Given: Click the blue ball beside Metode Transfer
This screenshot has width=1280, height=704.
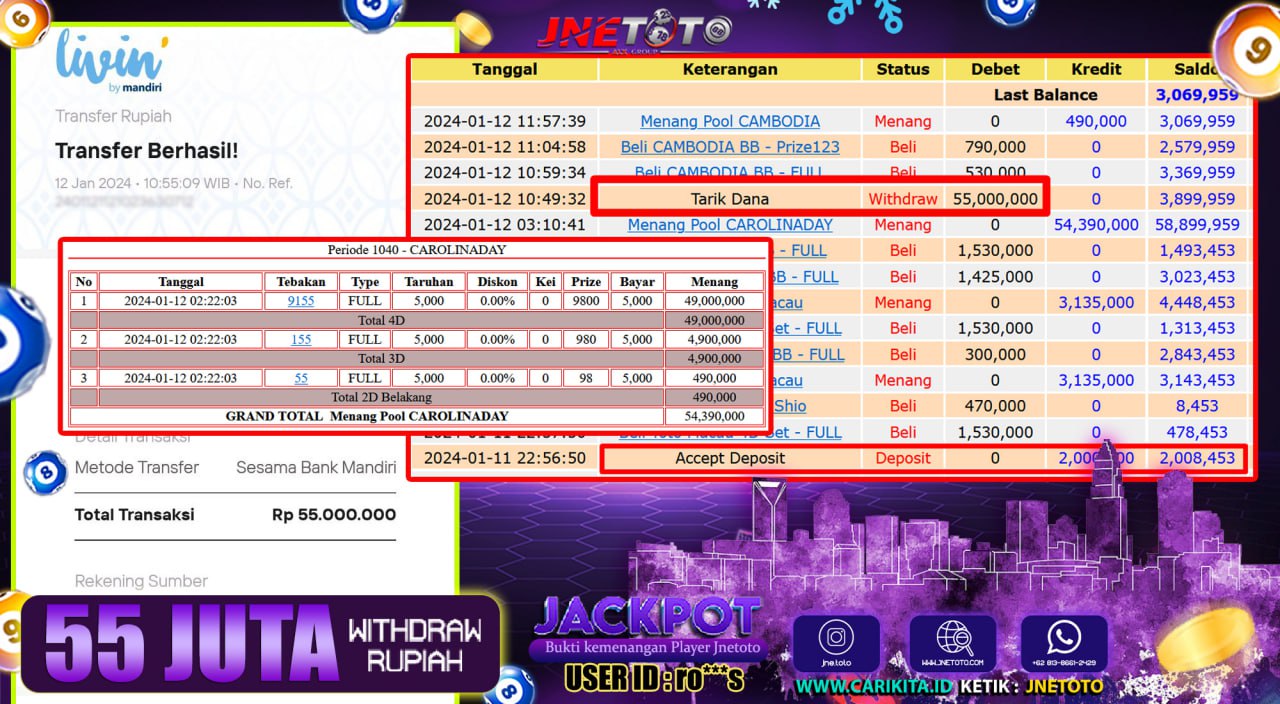Looking at the screenshot, I should click(x=44, y=471).
